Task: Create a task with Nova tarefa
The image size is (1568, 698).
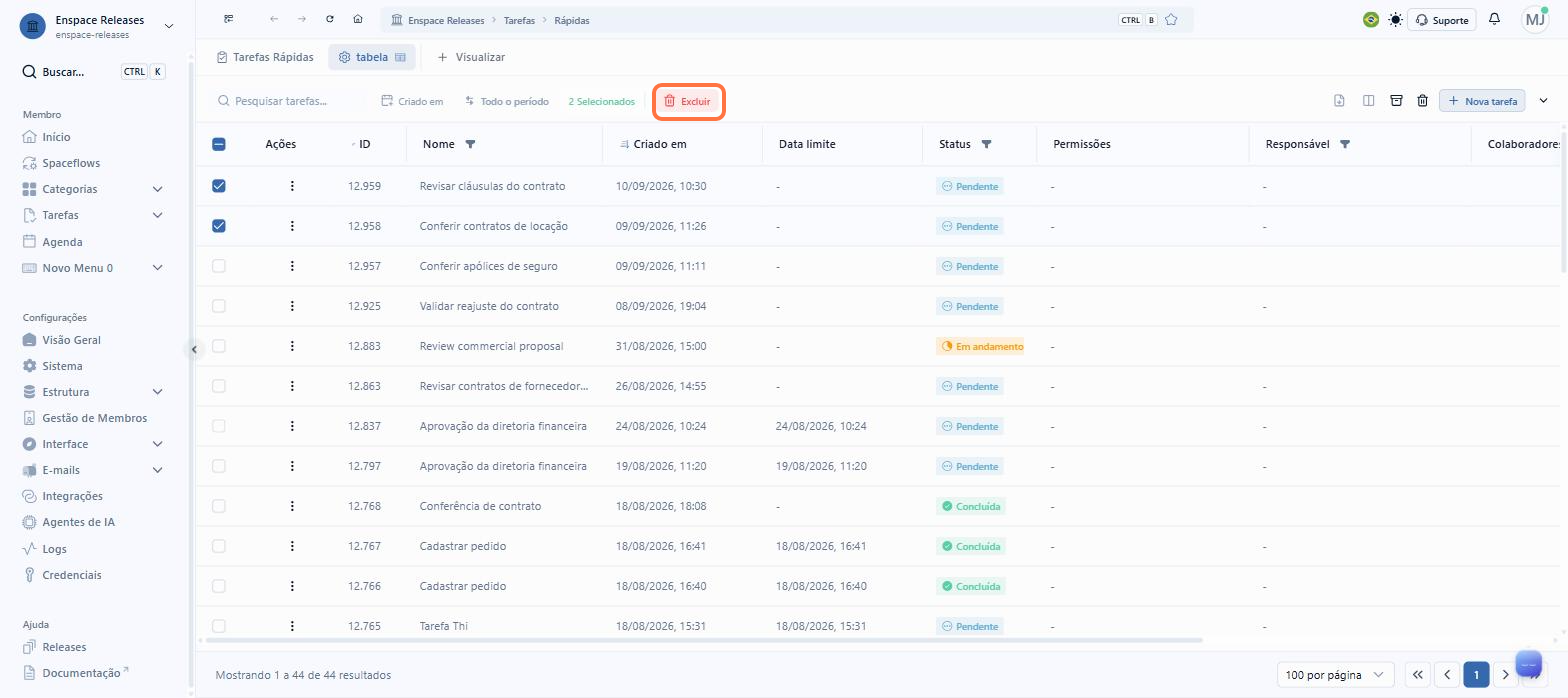Action: coord(1482,101)
